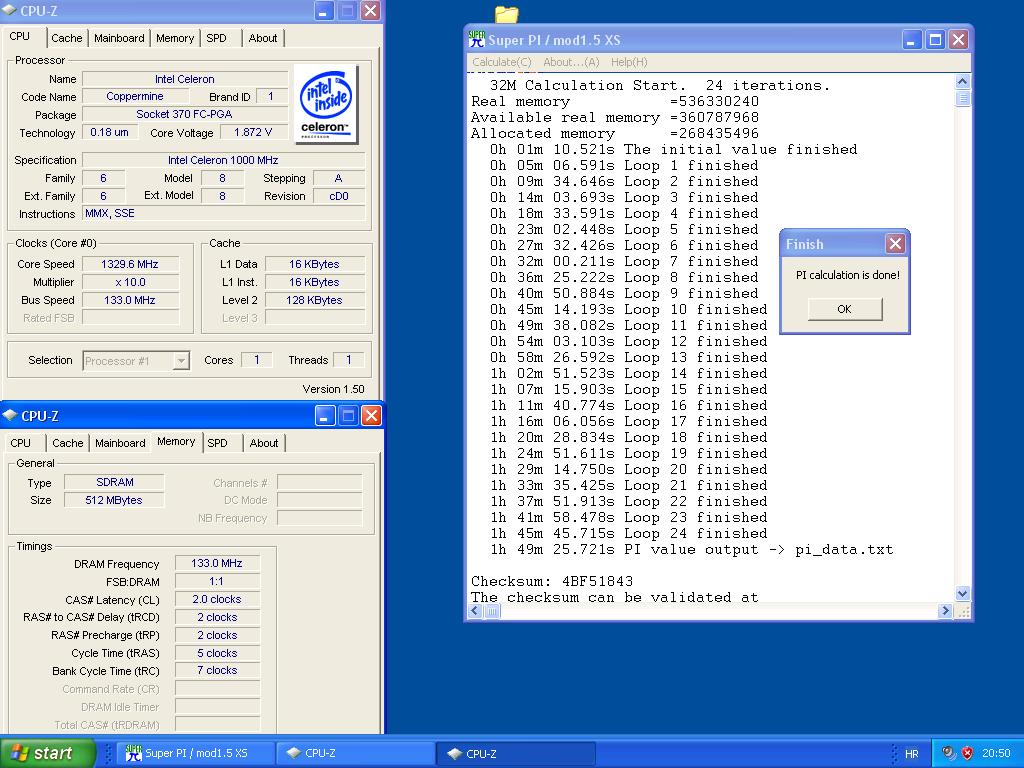
Task: Click the memory Size value 512 MBytes
Action: [x=114, y=500]
